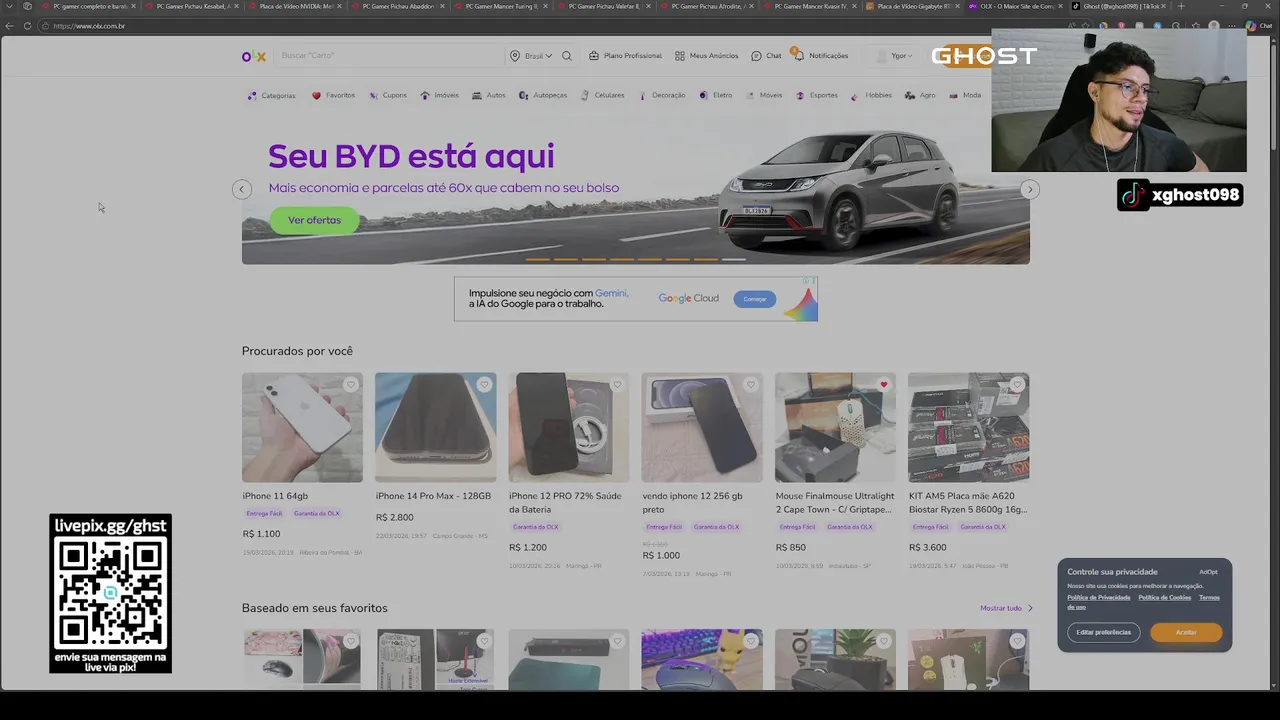Switch to the PC Gamer Pichau Kesabel tab

[x=194, y=6]
